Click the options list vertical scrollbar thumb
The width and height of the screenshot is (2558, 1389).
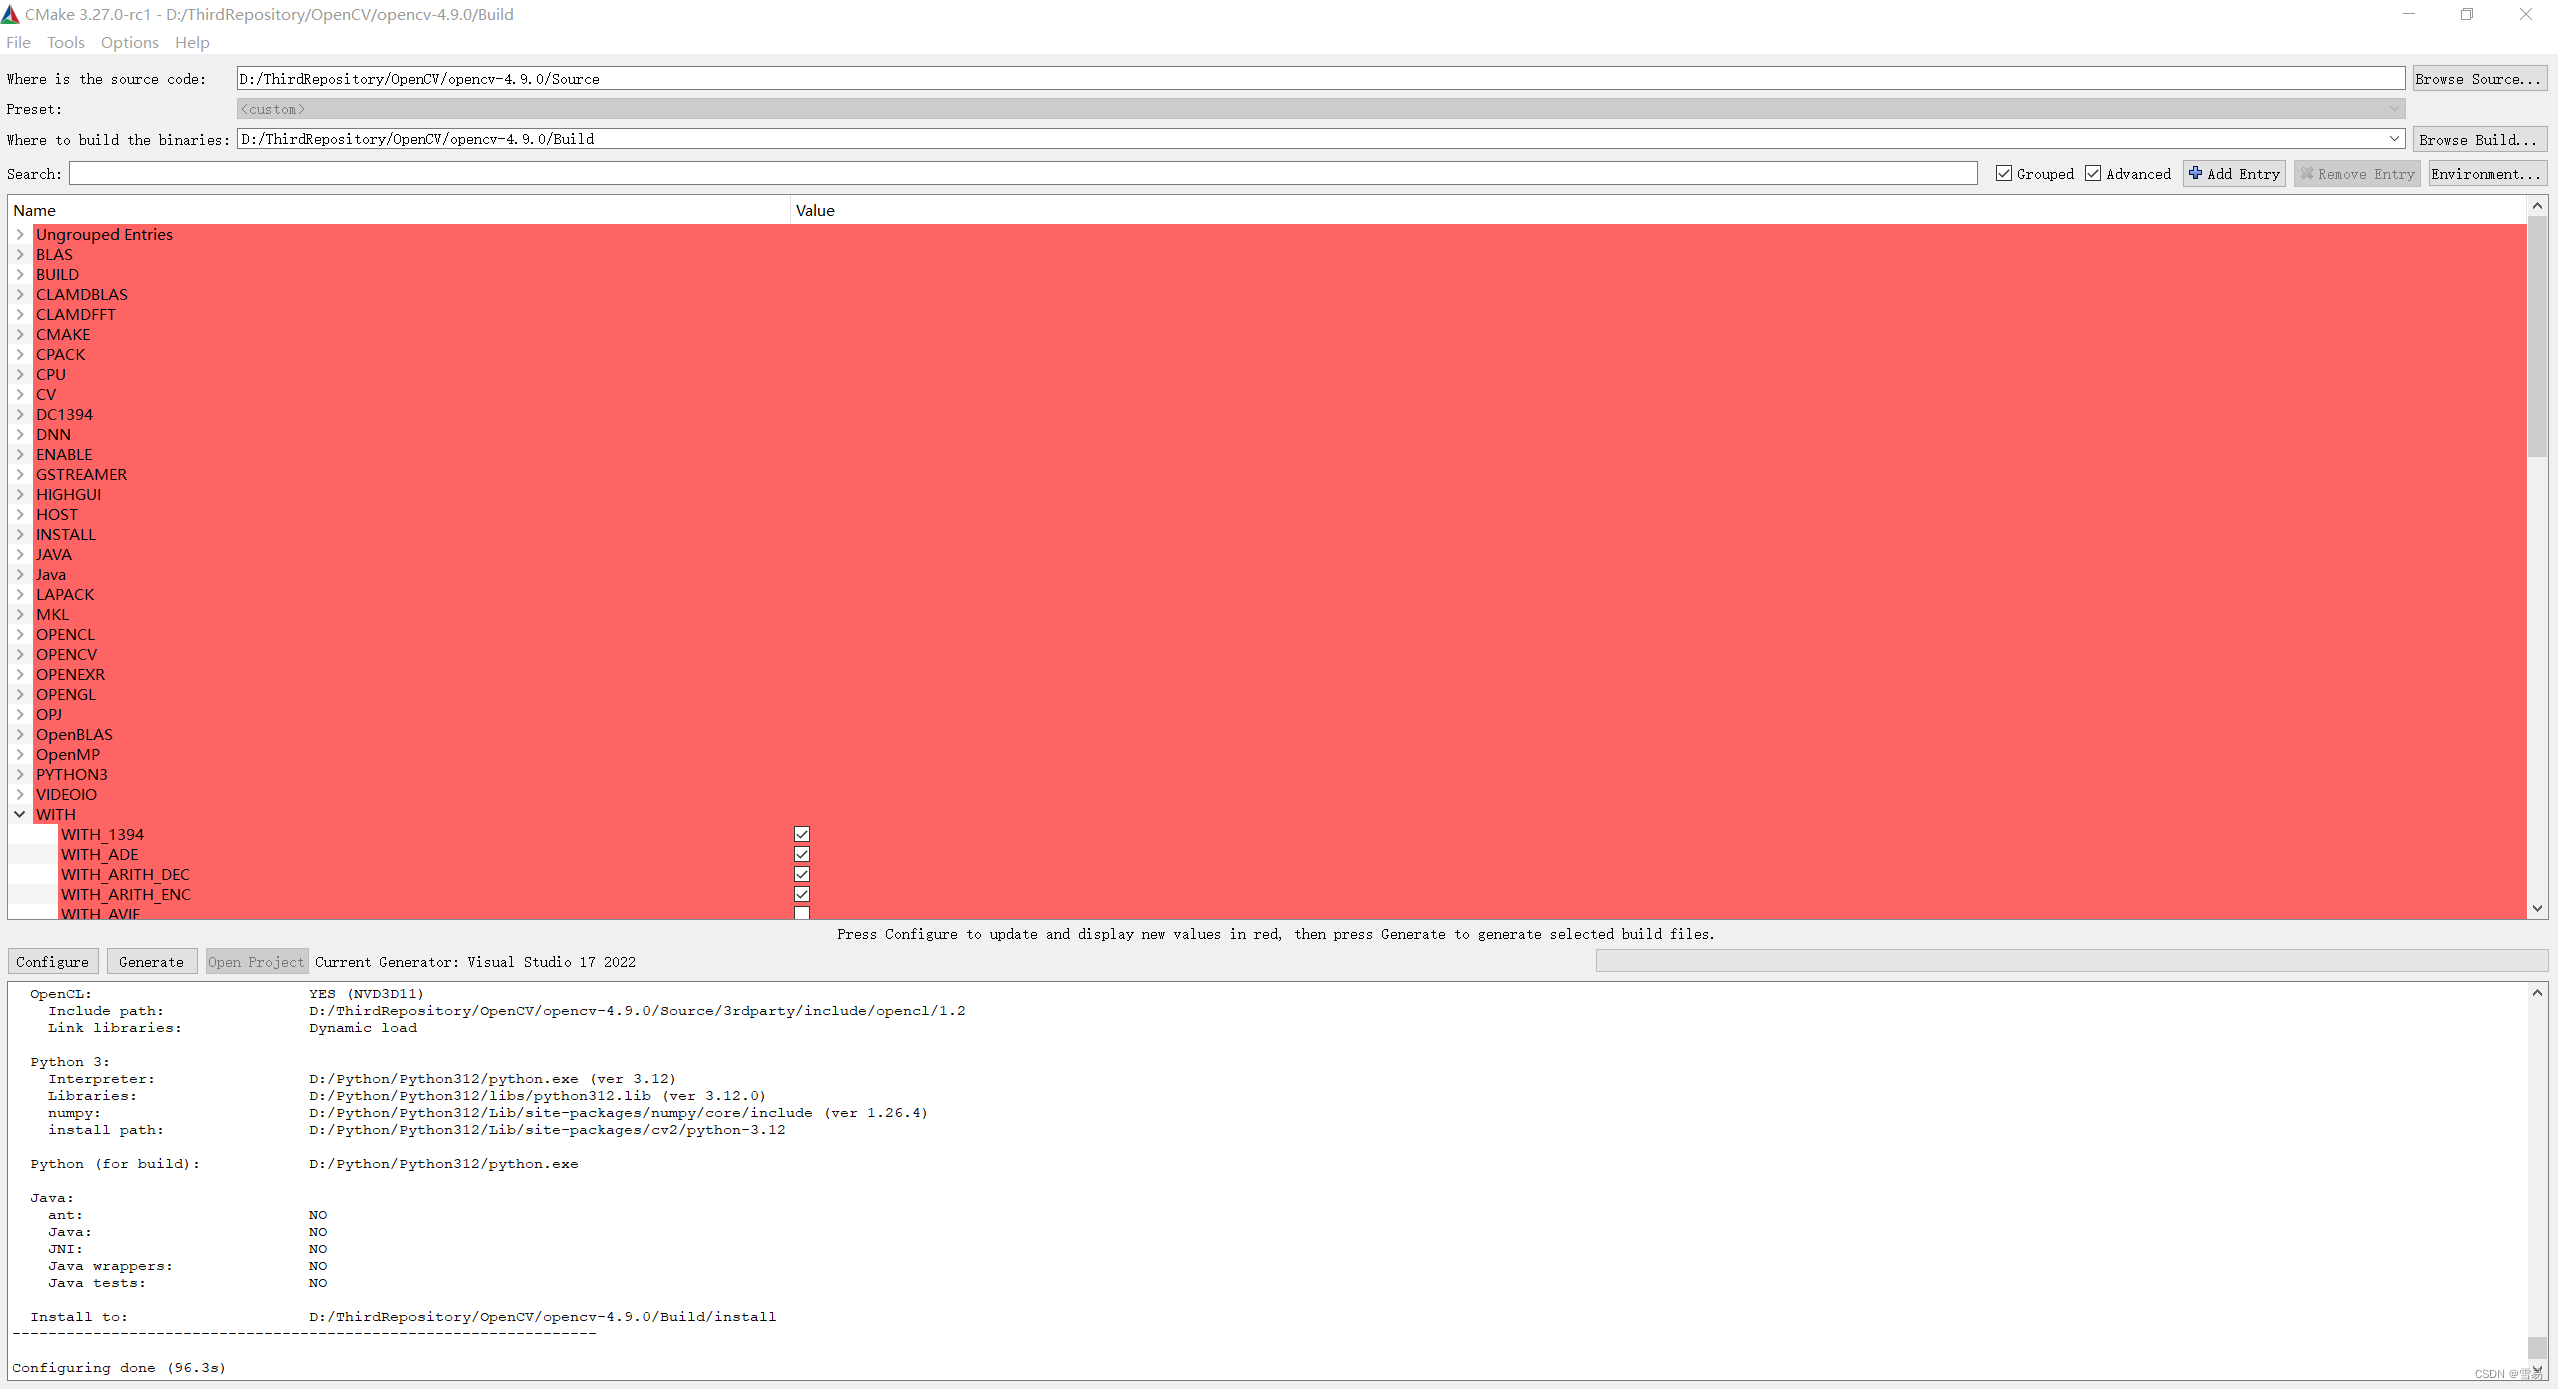[x=2537, y=336]
